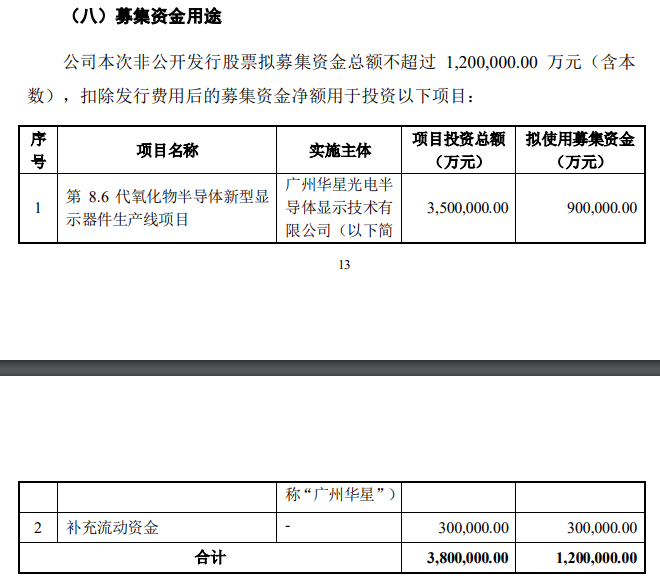Click the 拟使用募集资金（万元） header
The height and width of the screenshot is (583, 660).
tap(580, 150)
